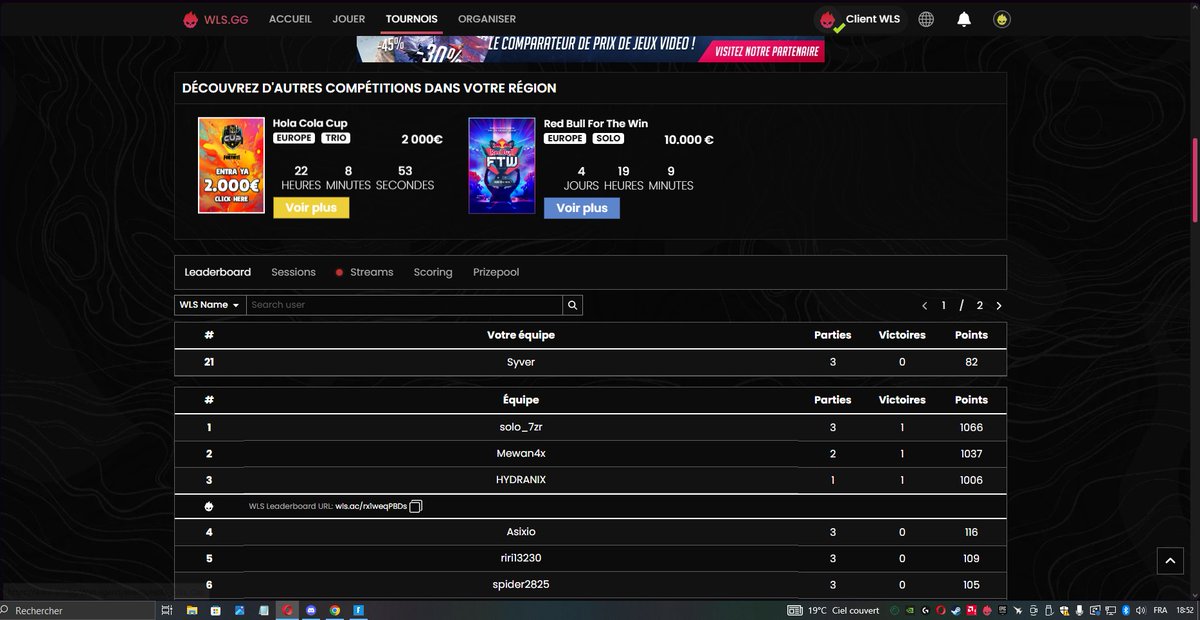1200x620 pixels.
Task: Click the Search user input field
Action: [x=404, y=305]
